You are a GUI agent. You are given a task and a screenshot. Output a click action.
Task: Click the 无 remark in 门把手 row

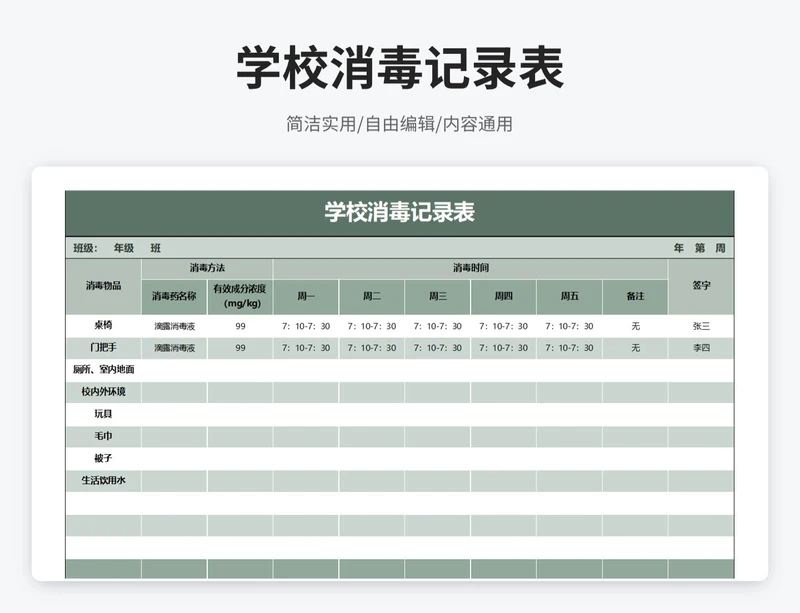tap(635, 348)
